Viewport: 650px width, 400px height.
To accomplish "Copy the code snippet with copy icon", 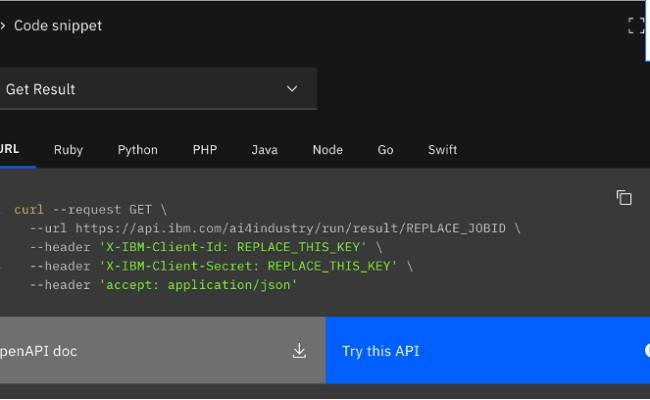I will [624, 198].
